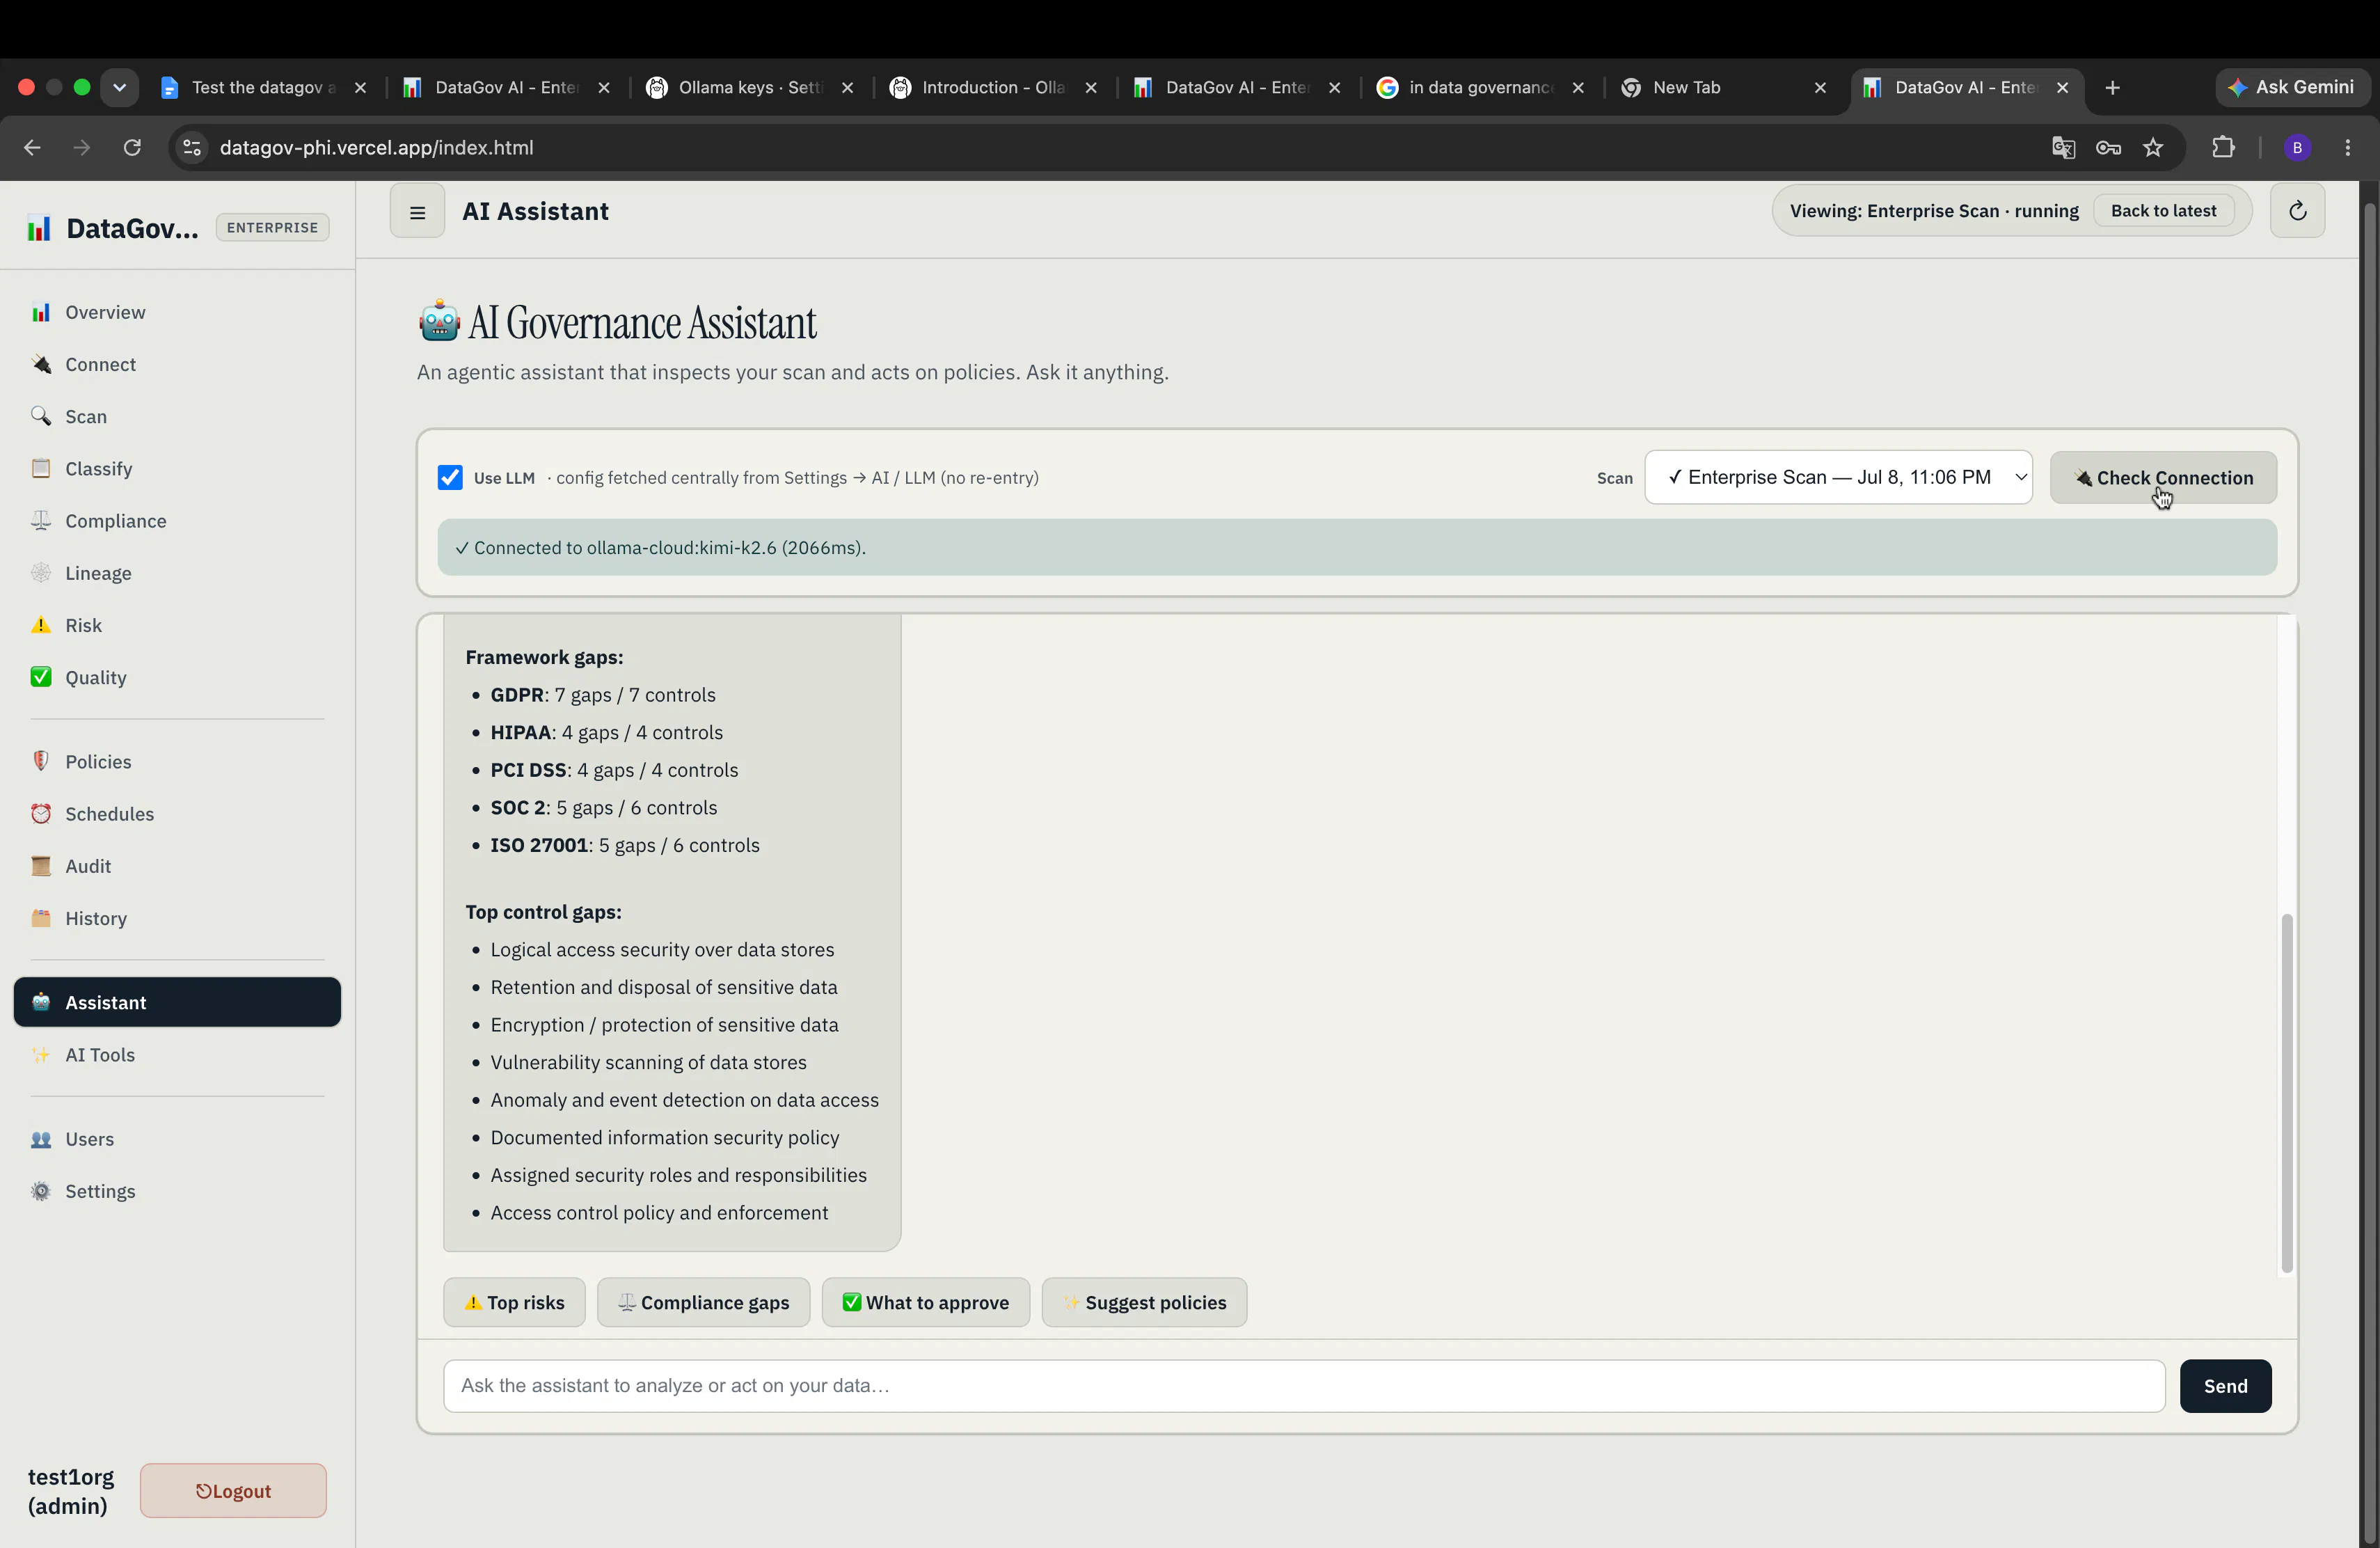Reload the browser page
This screenshot has width=2380, height=1548.
(x=131, y=148)
